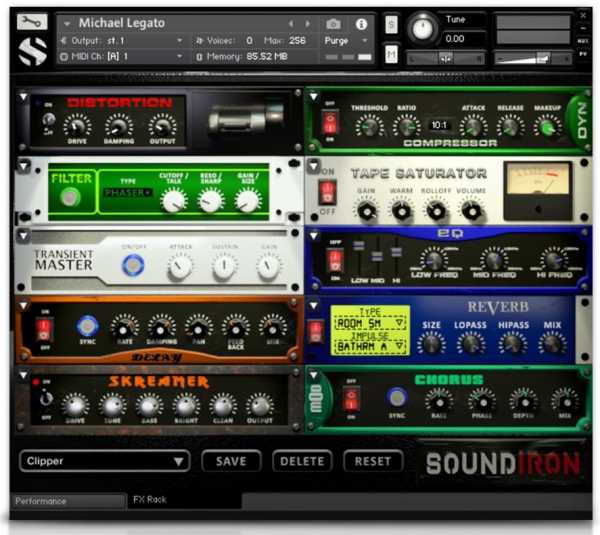
Task: Click the Delay Sync button
Action: coord(87,326)
